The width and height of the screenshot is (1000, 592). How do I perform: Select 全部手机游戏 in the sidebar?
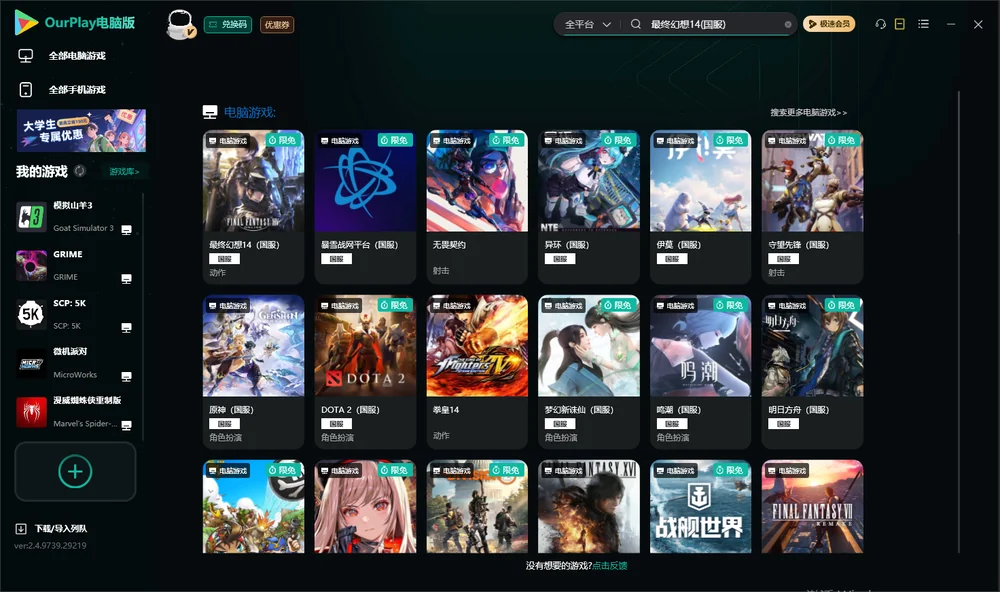tap(77, 89)
